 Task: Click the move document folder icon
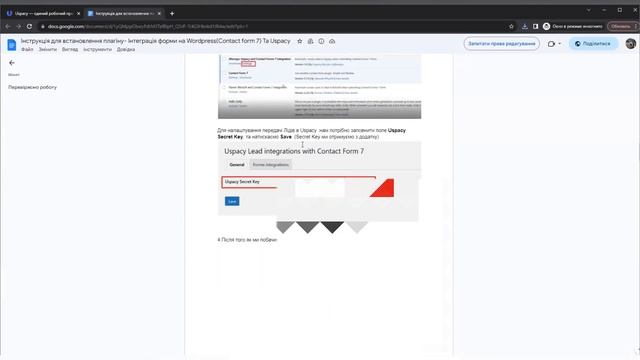click(x=310, y=41)
